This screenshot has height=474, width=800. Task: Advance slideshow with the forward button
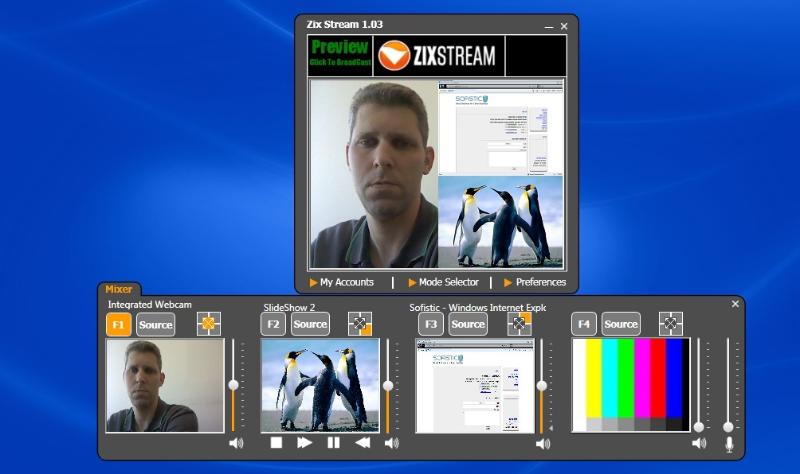coord(305,442)
